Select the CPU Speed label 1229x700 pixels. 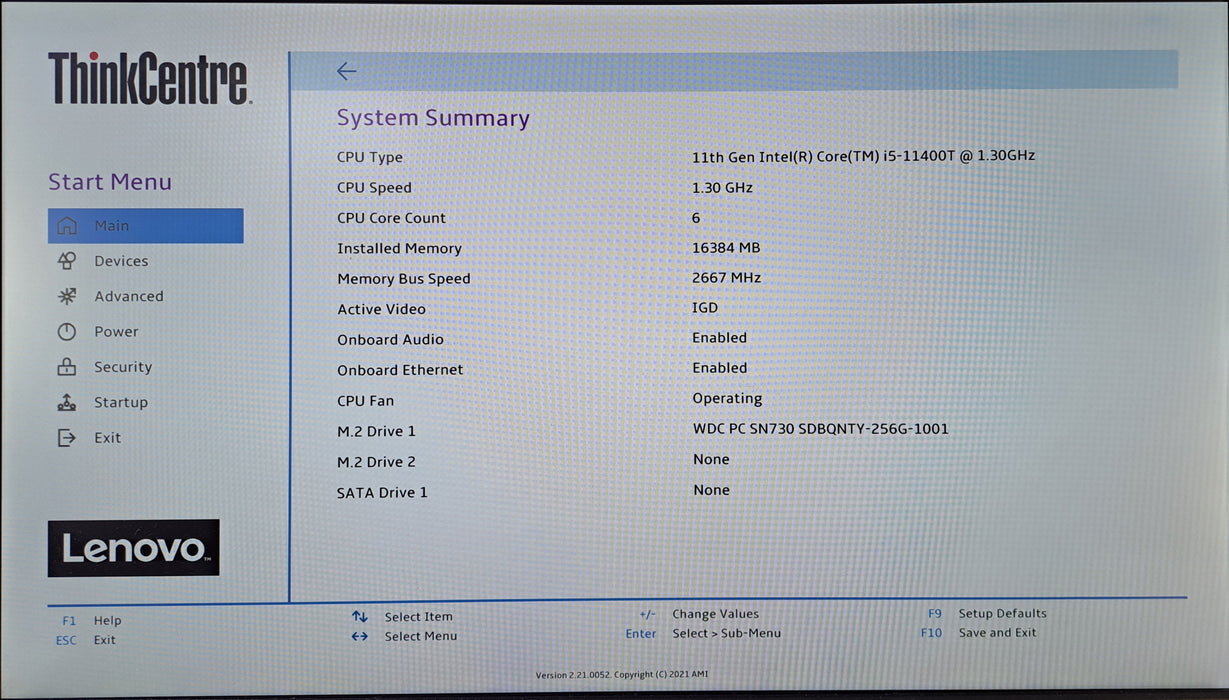tap(374, 188)
